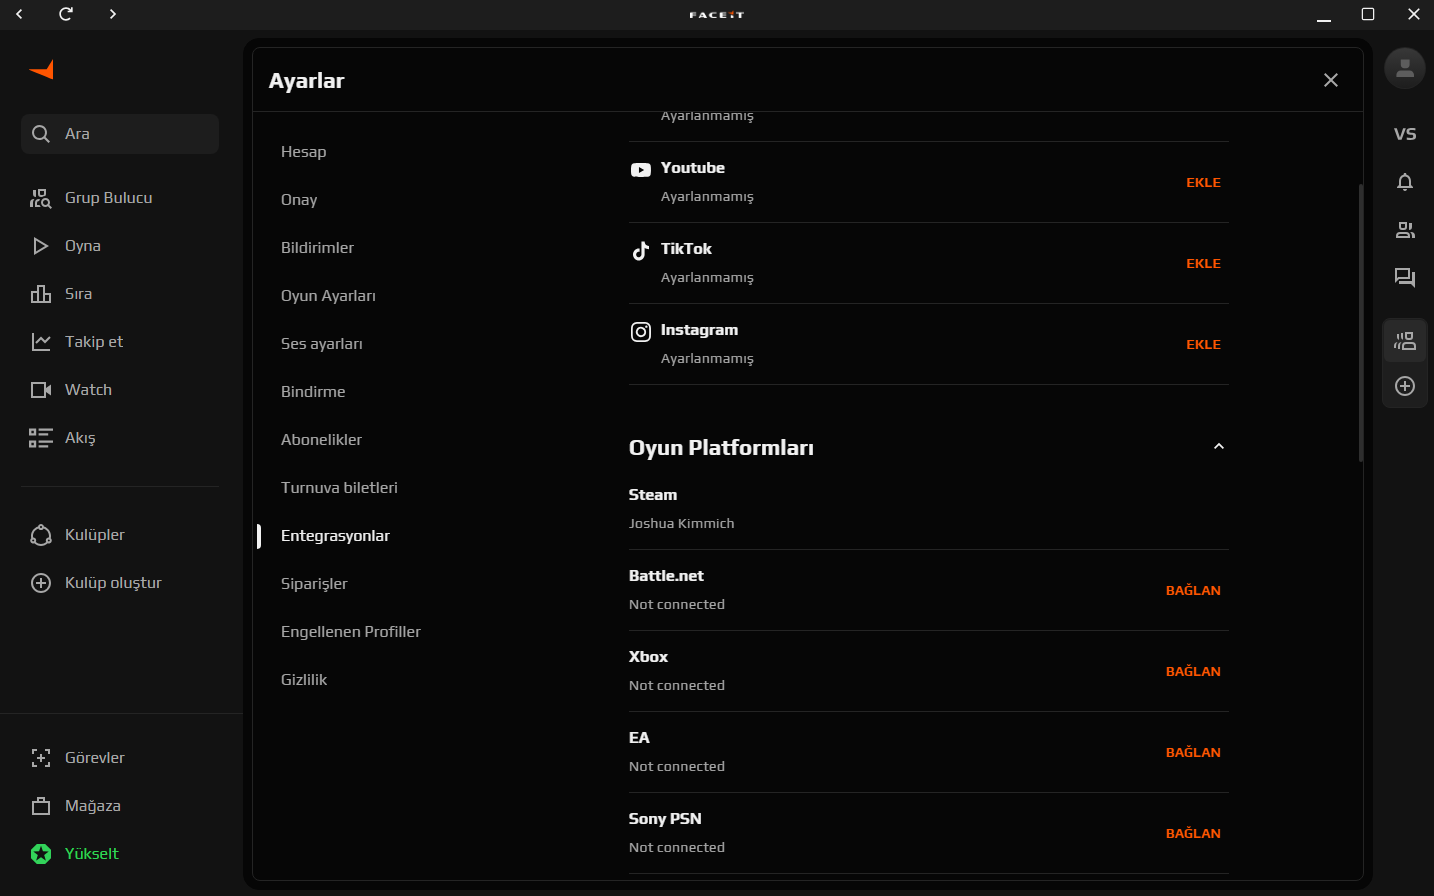Select the Oyun Ayarları tab
The image size is (1434, 896).
(x=328, y=296)
